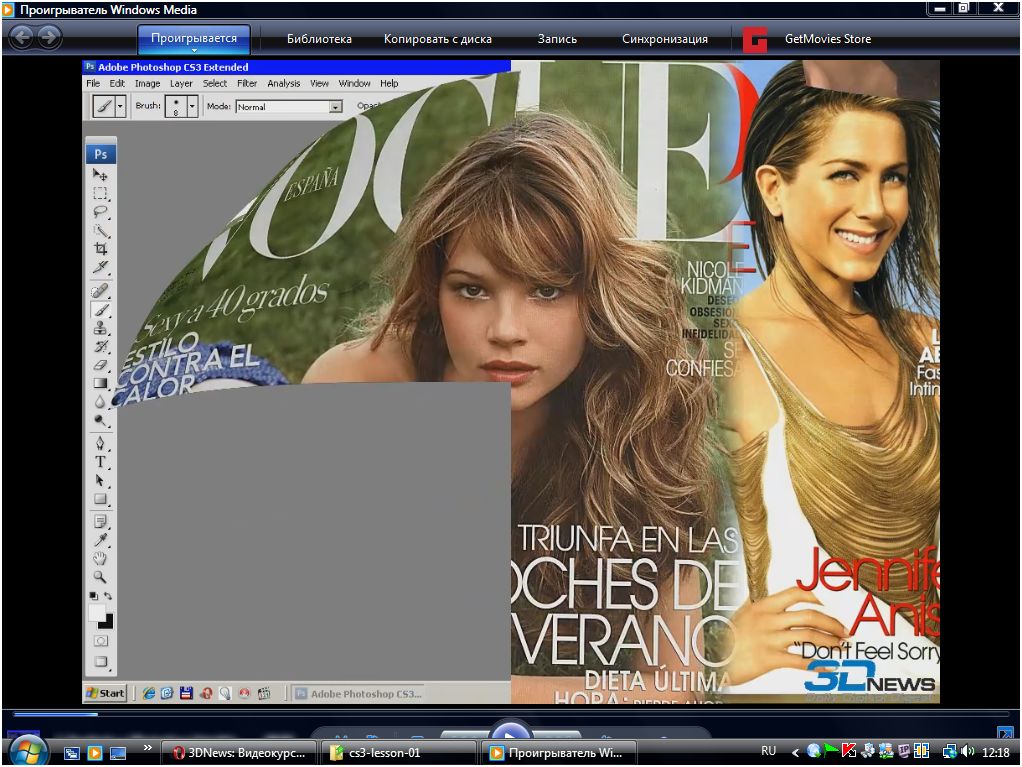Open the Window menu
1022x767 pixels.
(x=355, y=83)
